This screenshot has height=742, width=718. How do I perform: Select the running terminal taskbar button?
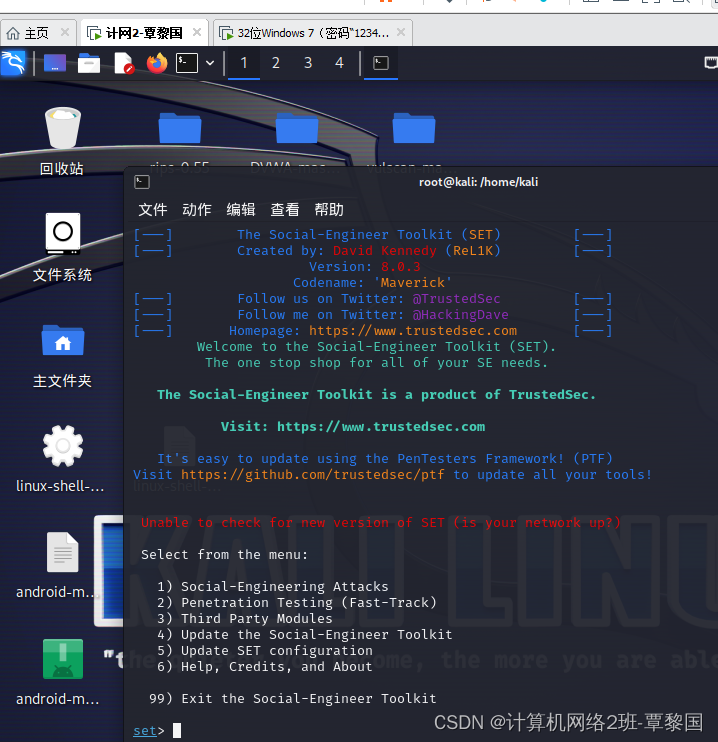pyautogui.click(x=381, y=63)
